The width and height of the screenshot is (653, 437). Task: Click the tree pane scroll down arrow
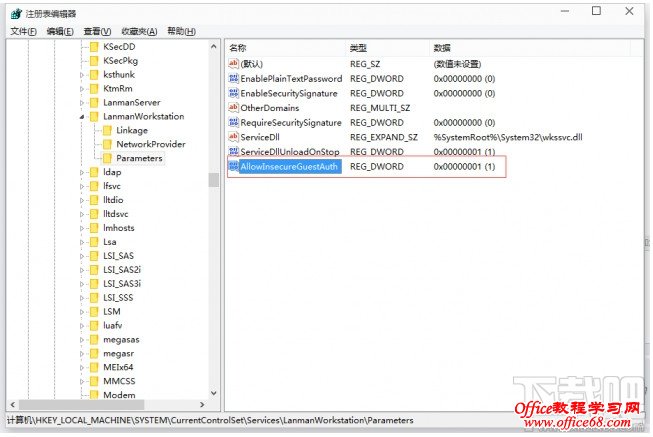(214, 393)
